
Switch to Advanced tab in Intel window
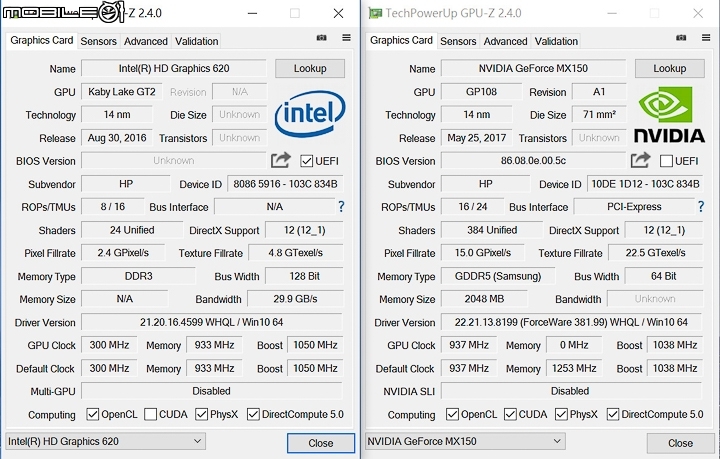click(x=146, y=41)
